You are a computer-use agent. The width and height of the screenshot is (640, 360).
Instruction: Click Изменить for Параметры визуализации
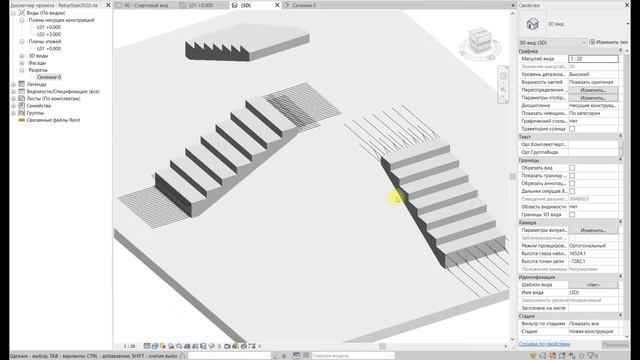(x=593, y=230)
